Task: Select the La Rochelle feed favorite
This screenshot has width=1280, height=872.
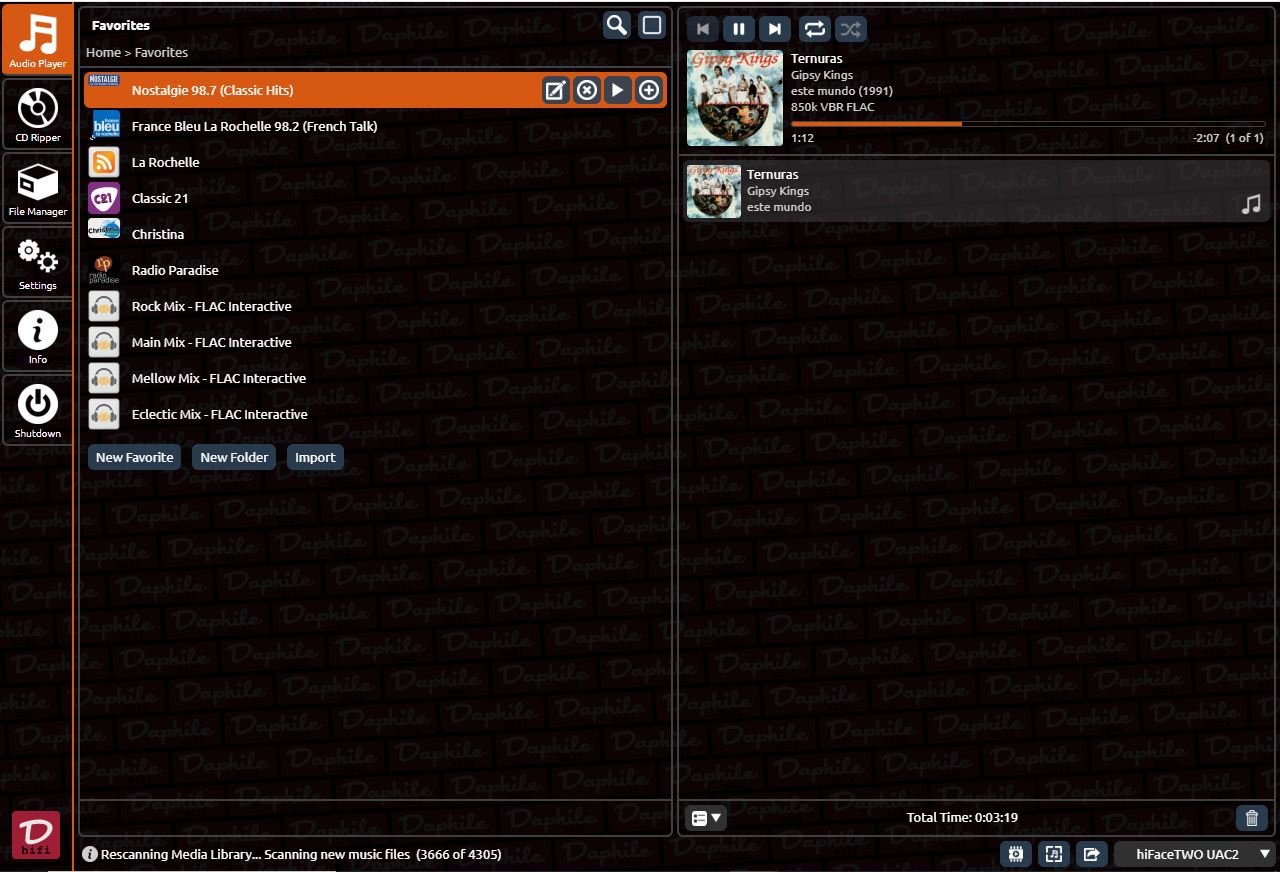Action: point(376,162)
